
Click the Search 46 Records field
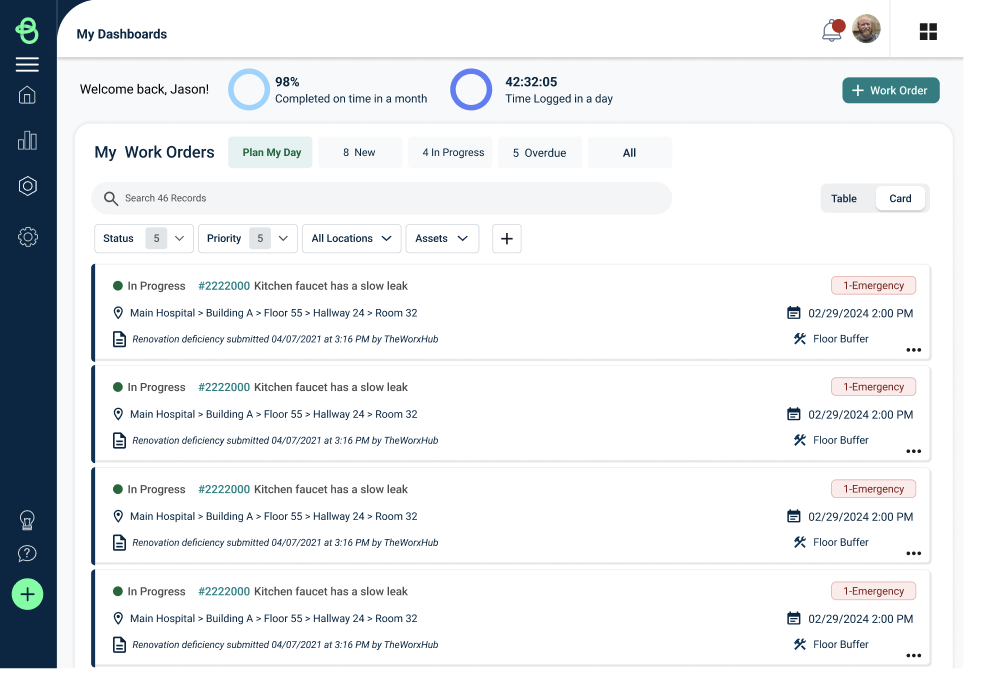tap(382, 198)
